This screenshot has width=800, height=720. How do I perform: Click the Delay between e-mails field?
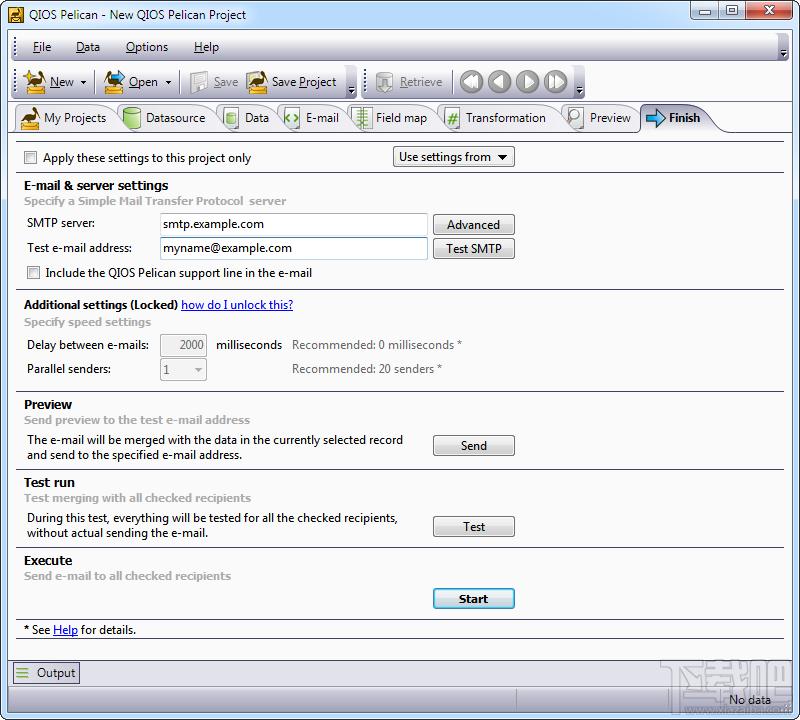pyautogui.click(x=183, y=345)
